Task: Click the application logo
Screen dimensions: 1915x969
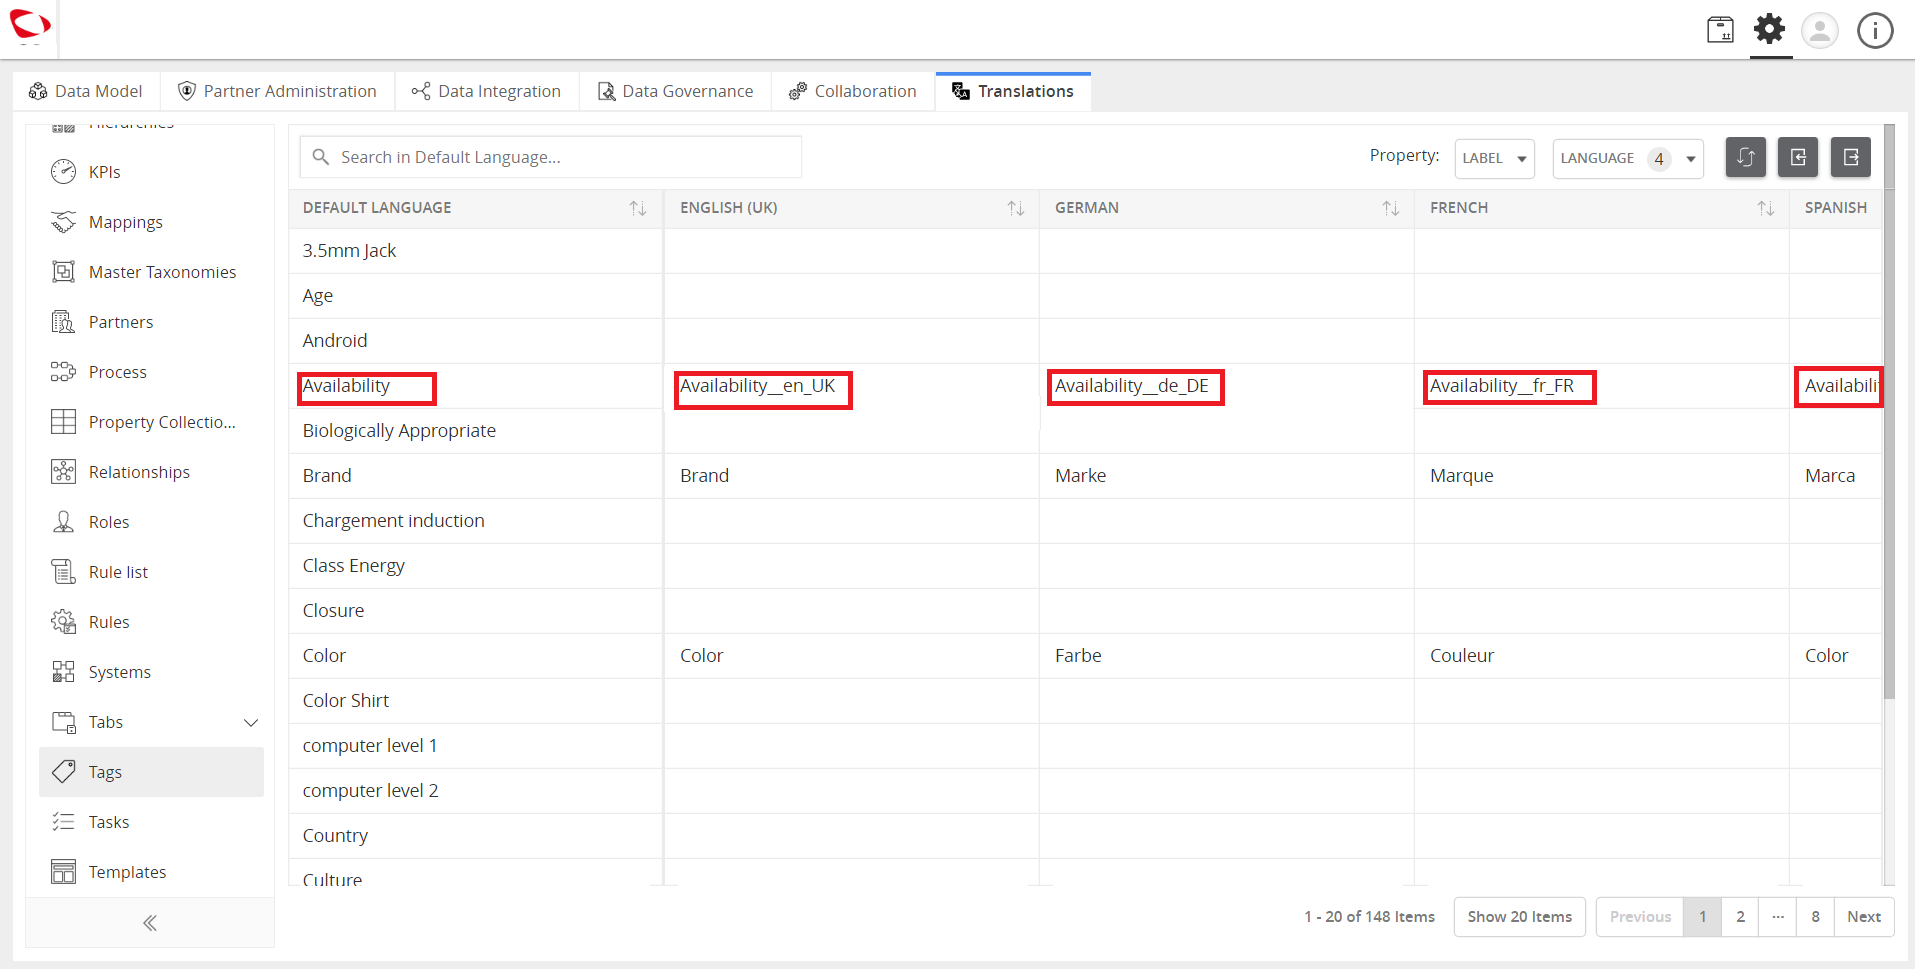Action: (x=30, y=25)
